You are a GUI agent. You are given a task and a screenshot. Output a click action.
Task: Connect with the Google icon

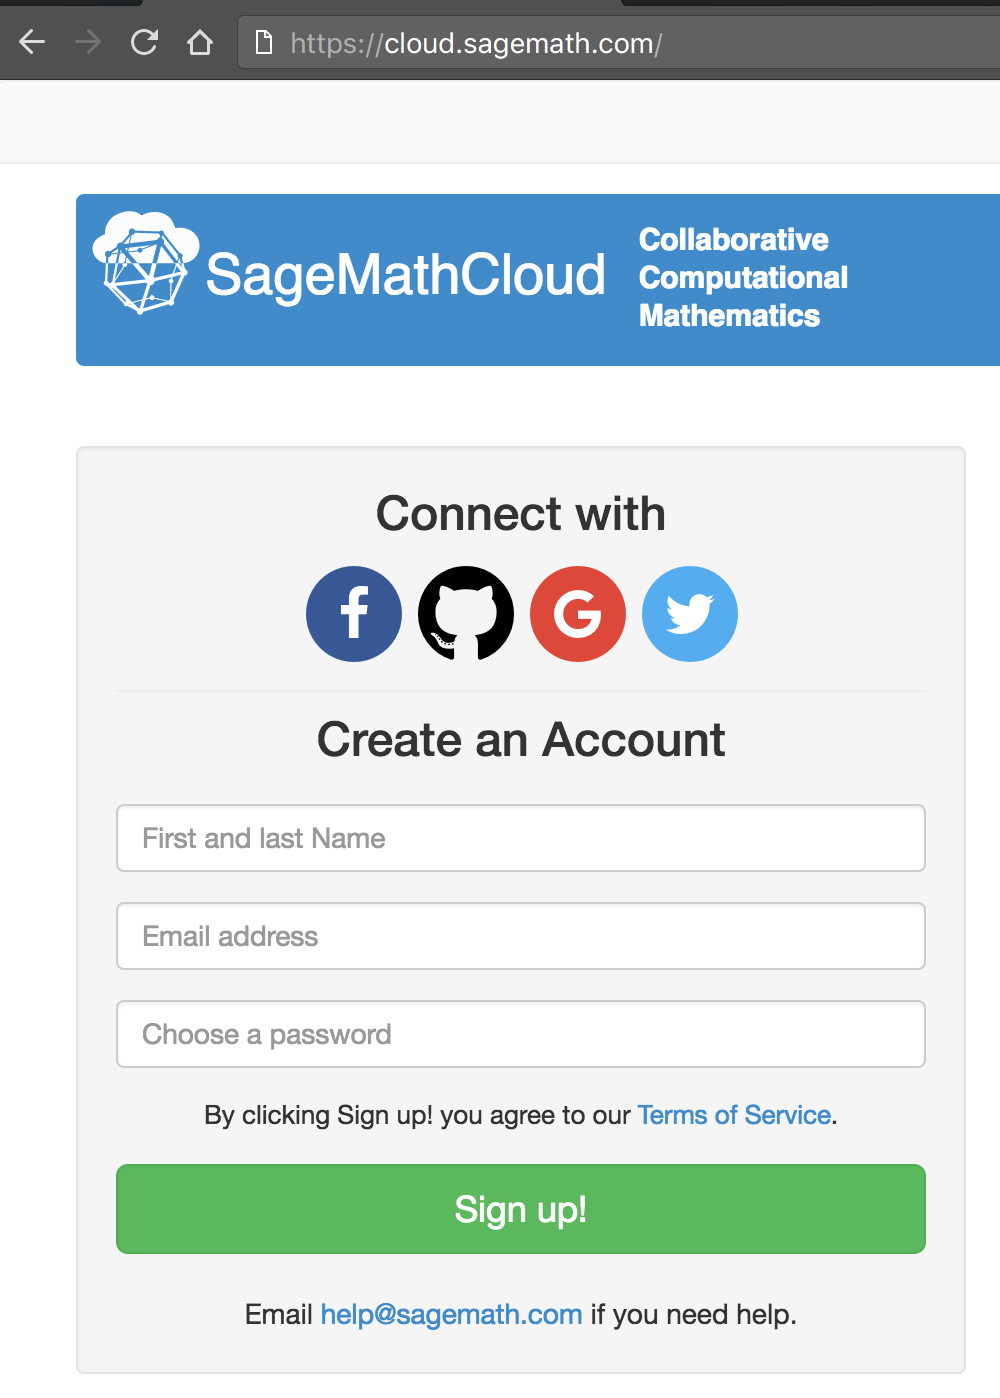(578, 614)
